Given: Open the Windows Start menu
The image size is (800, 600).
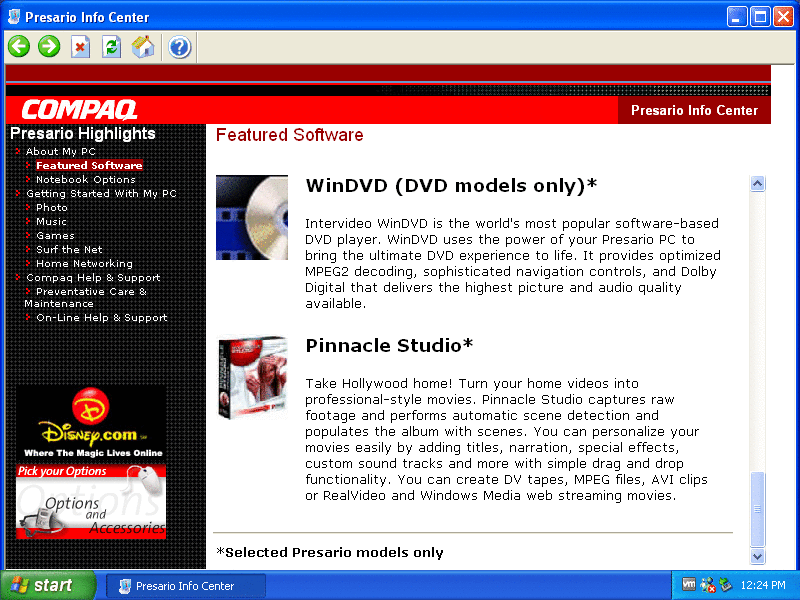Looking at the screenshot, I should (48, 585).
